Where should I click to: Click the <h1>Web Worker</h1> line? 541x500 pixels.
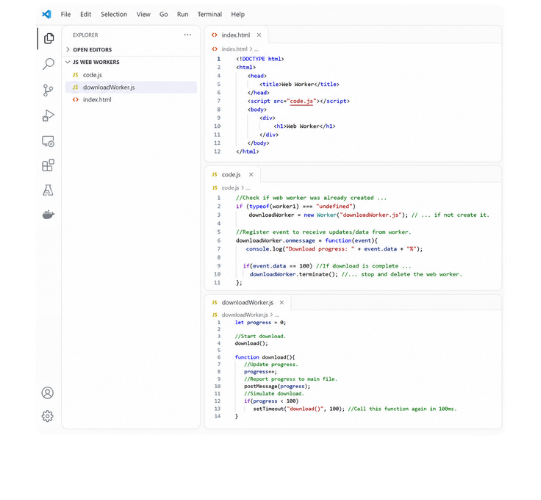tap(304, 126)
